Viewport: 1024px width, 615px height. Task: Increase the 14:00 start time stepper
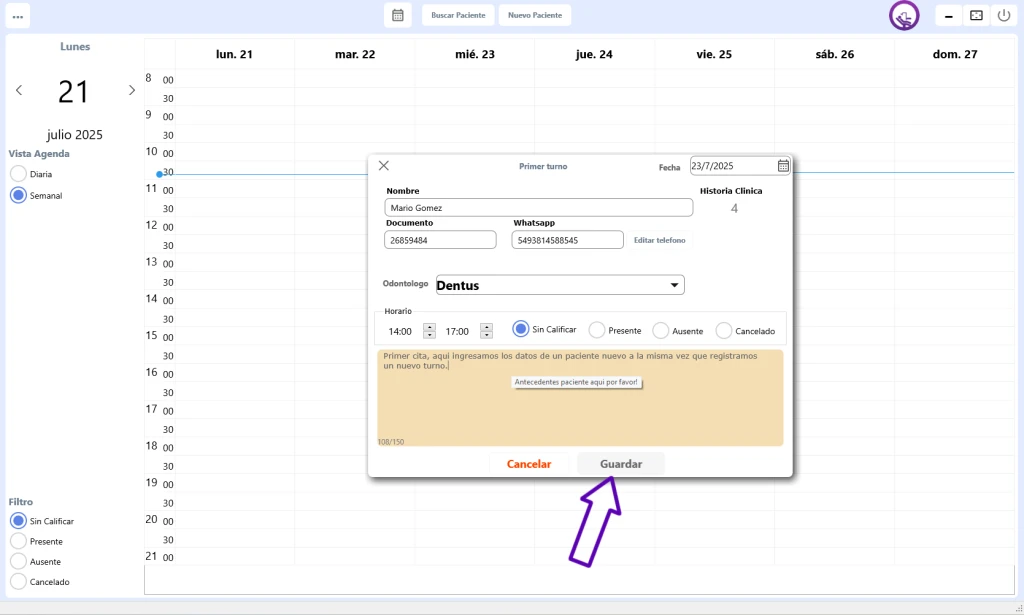tap(429, 326)
